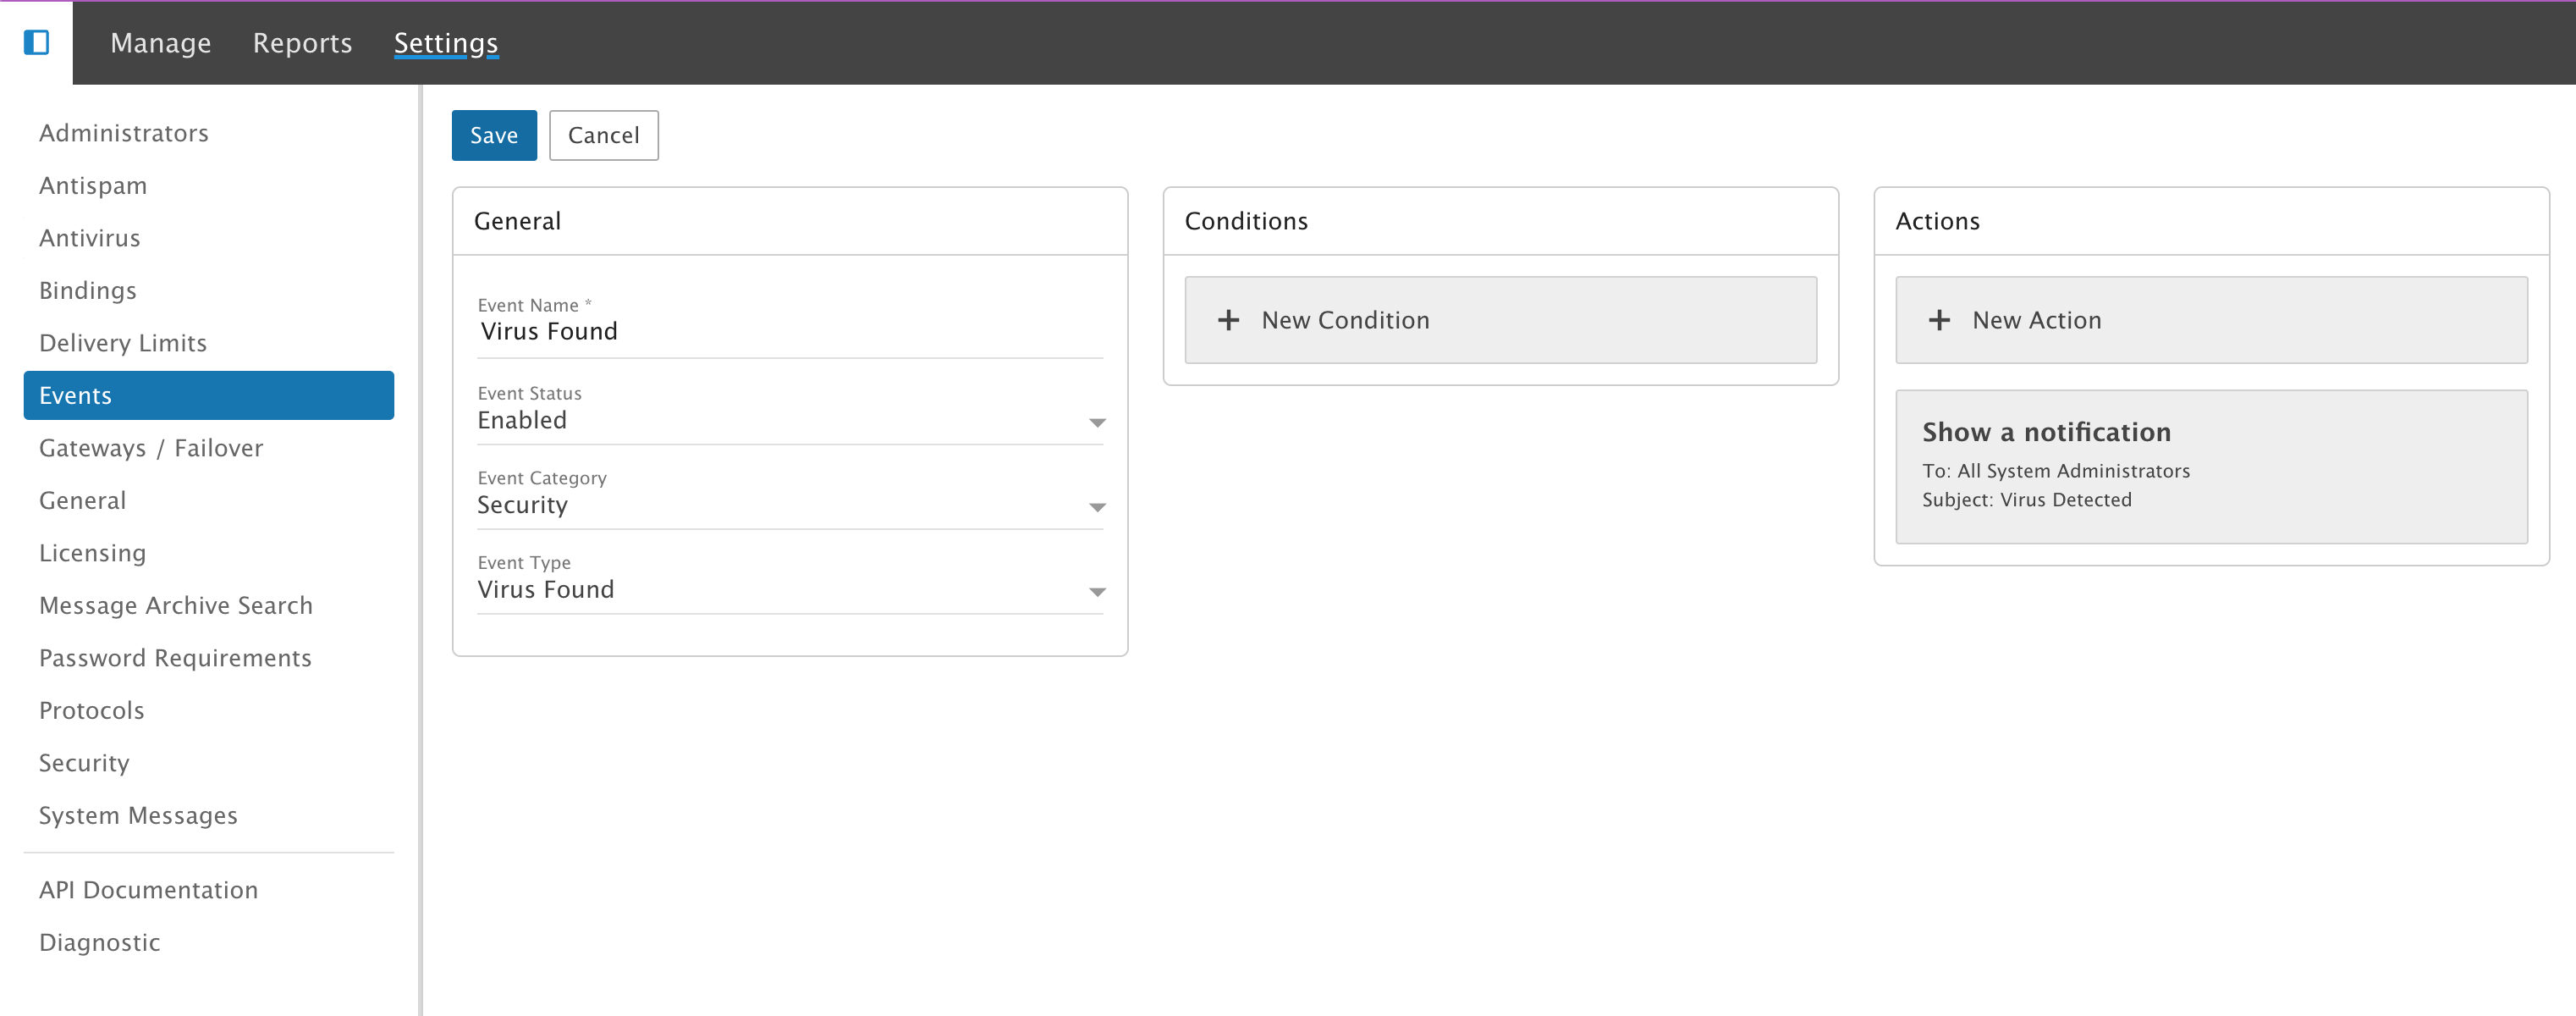Open the Manage menu
The width and height of the screenshot is (2576, 1016).
pyautogui.click(x=160, y=43)
